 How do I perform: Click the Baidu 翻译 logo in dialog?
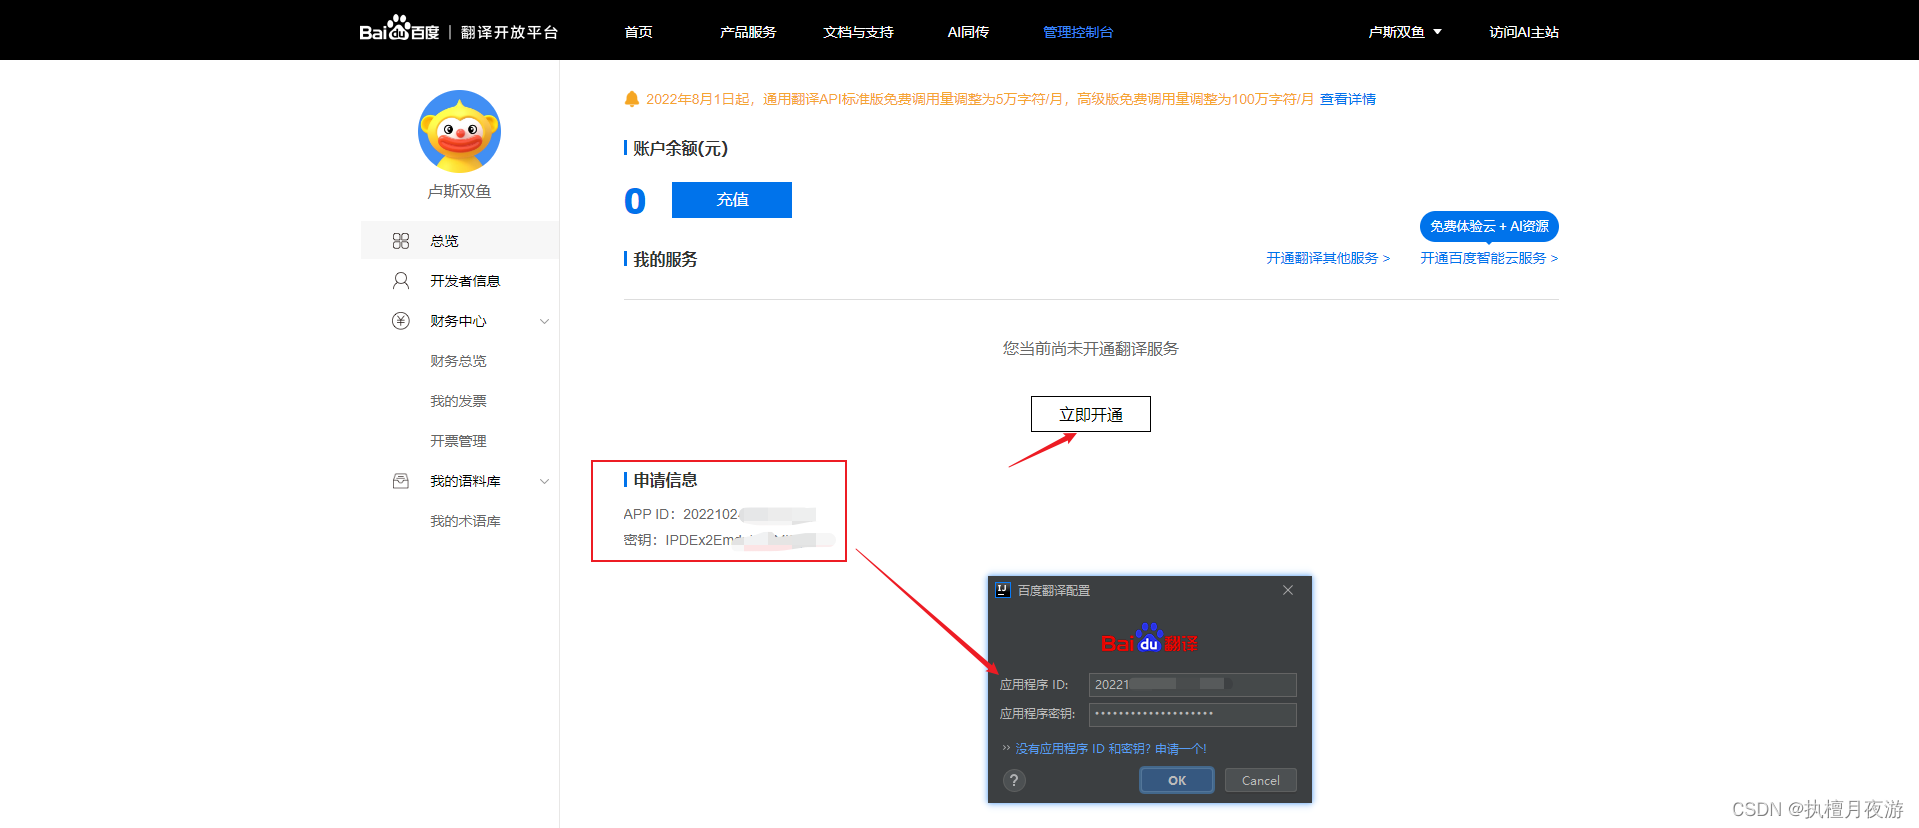(x=1149, y=640)
